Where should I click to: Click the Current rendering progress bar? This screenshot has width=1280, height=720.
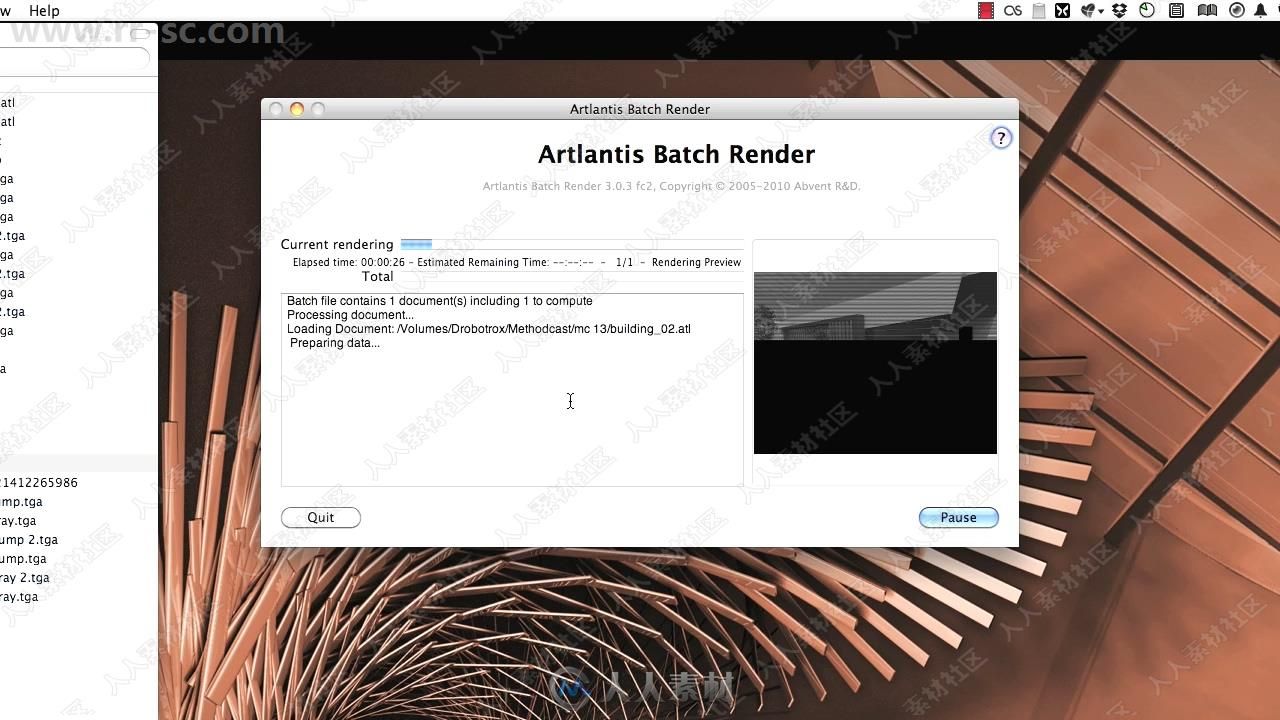click(572, 244)
